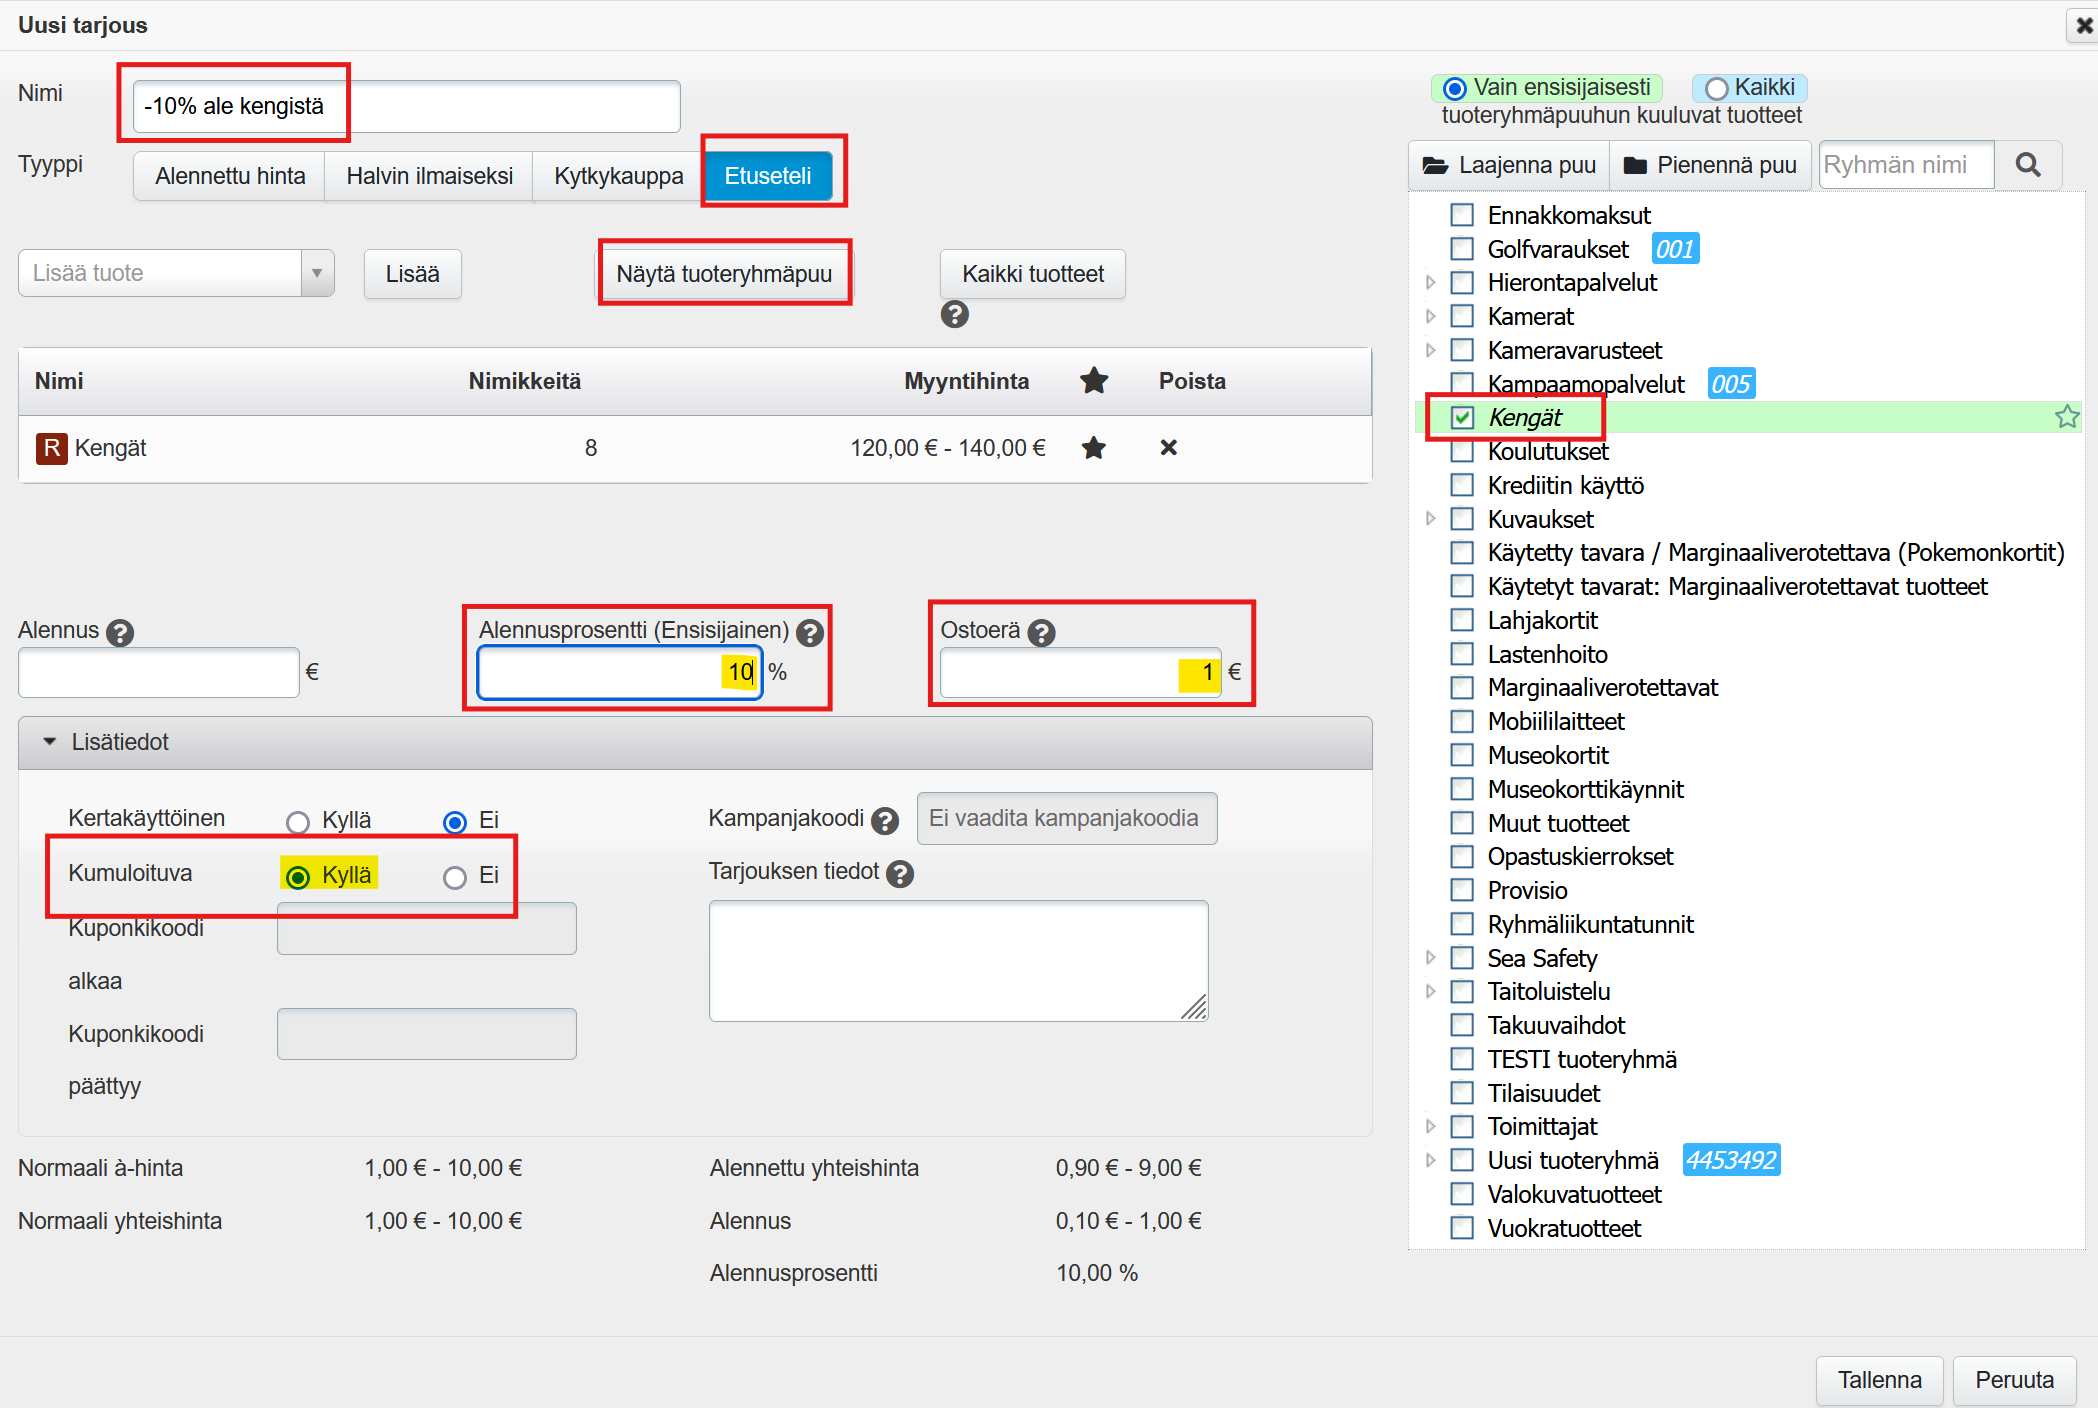Click the search magnifier for group name
The image size is (2098, 1408).
pos(2027,165)
